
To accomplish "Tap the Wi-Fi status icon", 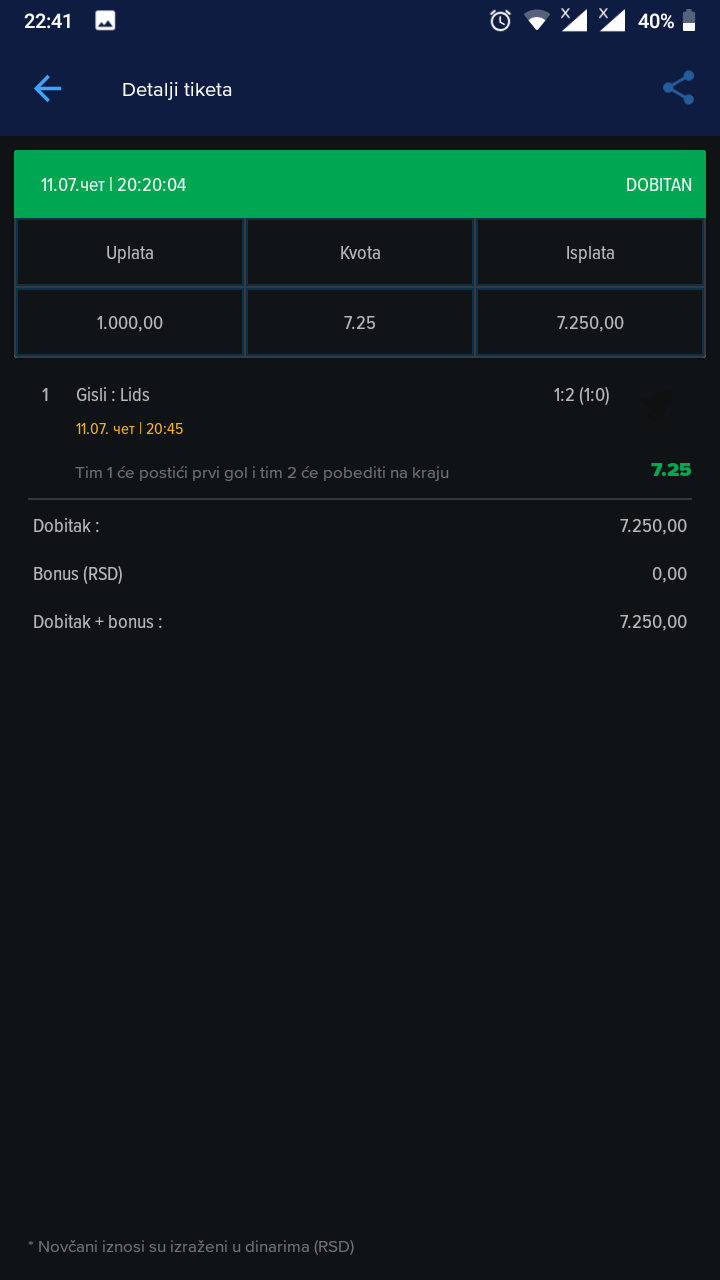I will pos(537,20).
